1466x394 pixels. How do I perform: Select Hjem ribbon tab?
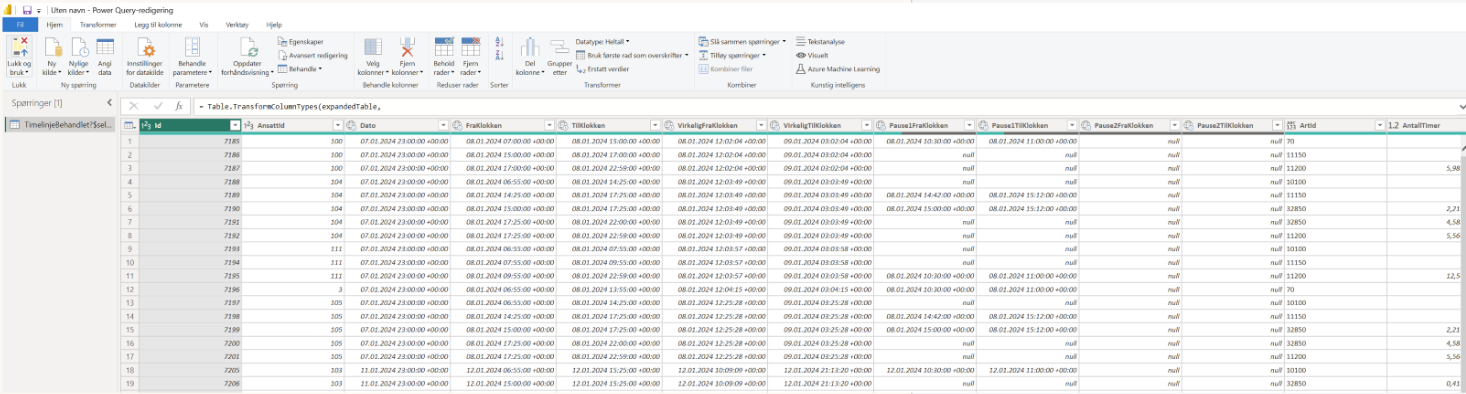click(55, 24)
